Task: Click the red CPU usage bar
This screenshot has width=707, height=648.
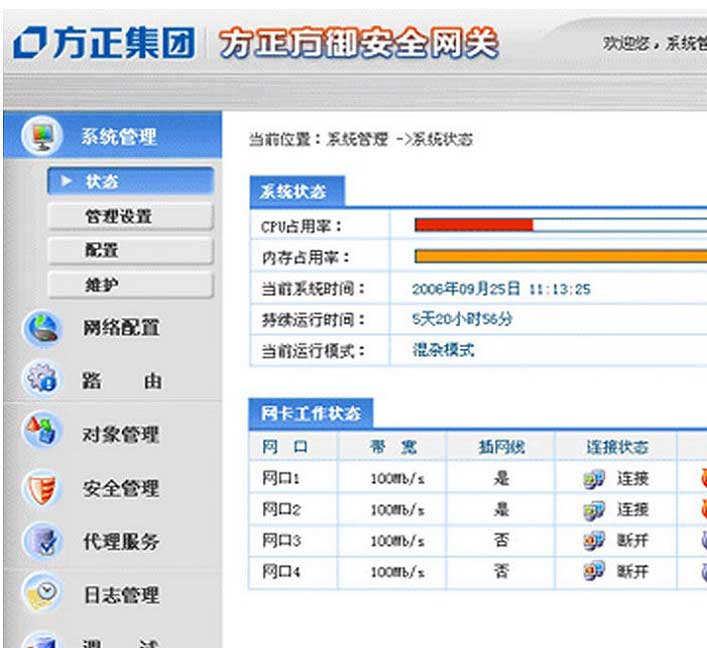Action: click(x=473, y=225)
